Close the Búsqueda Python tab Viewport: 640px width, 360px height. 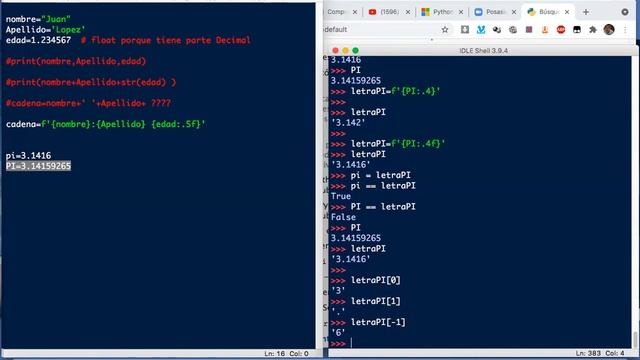click(x=567, y=12)
